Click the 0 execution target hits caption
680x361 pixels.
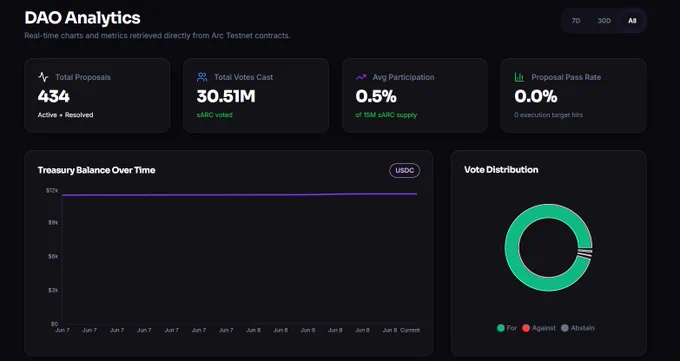tap(549, 115)
